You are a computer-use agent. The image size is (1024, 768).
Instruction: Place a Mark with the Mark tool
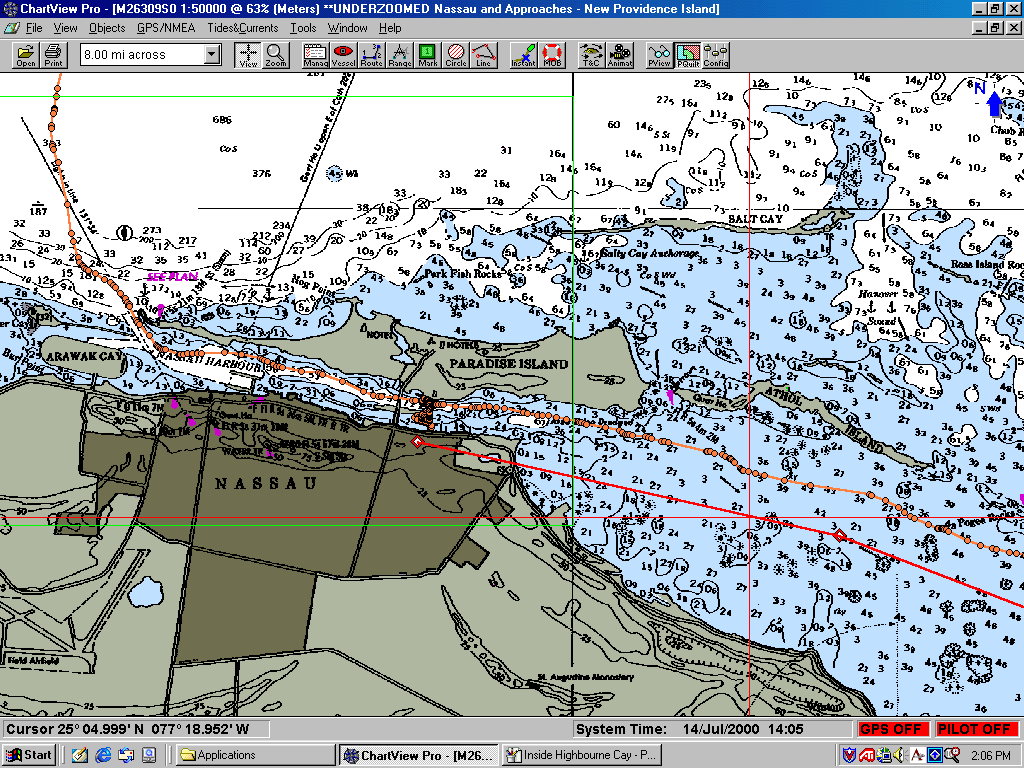tap(427, 55)
